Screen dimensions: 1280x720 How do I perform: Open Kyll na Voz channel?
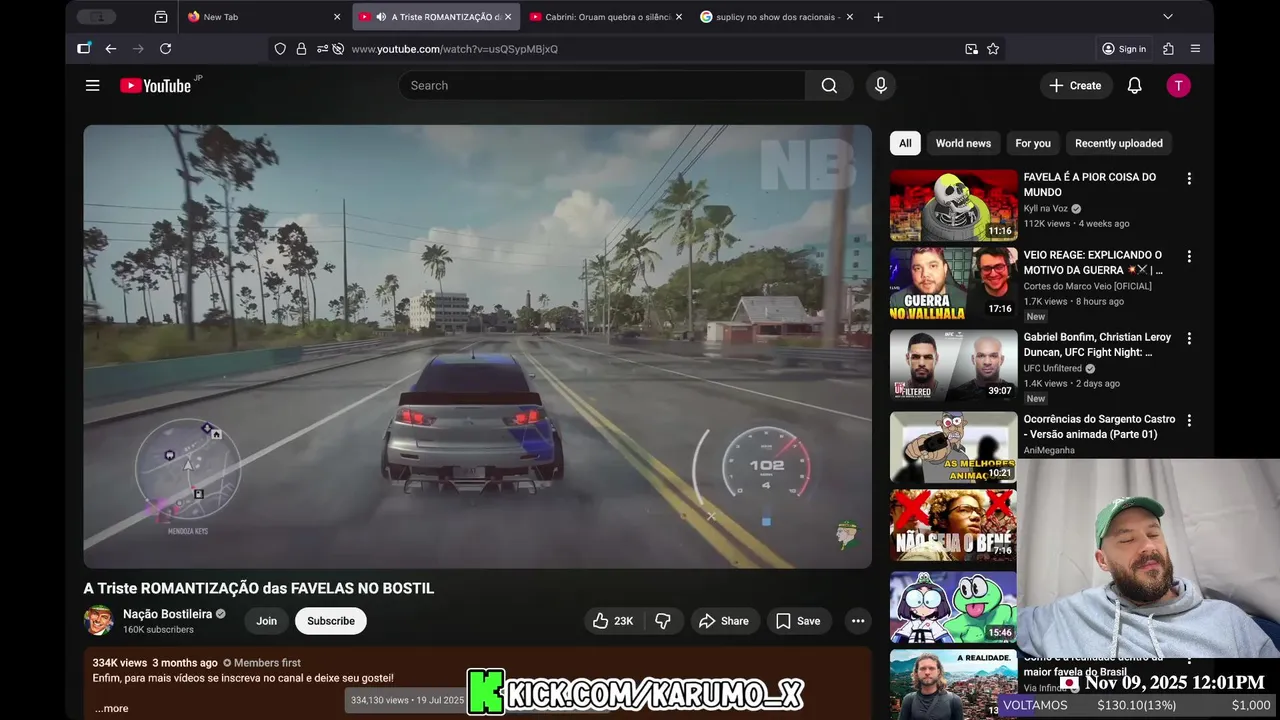(1046, 209)
